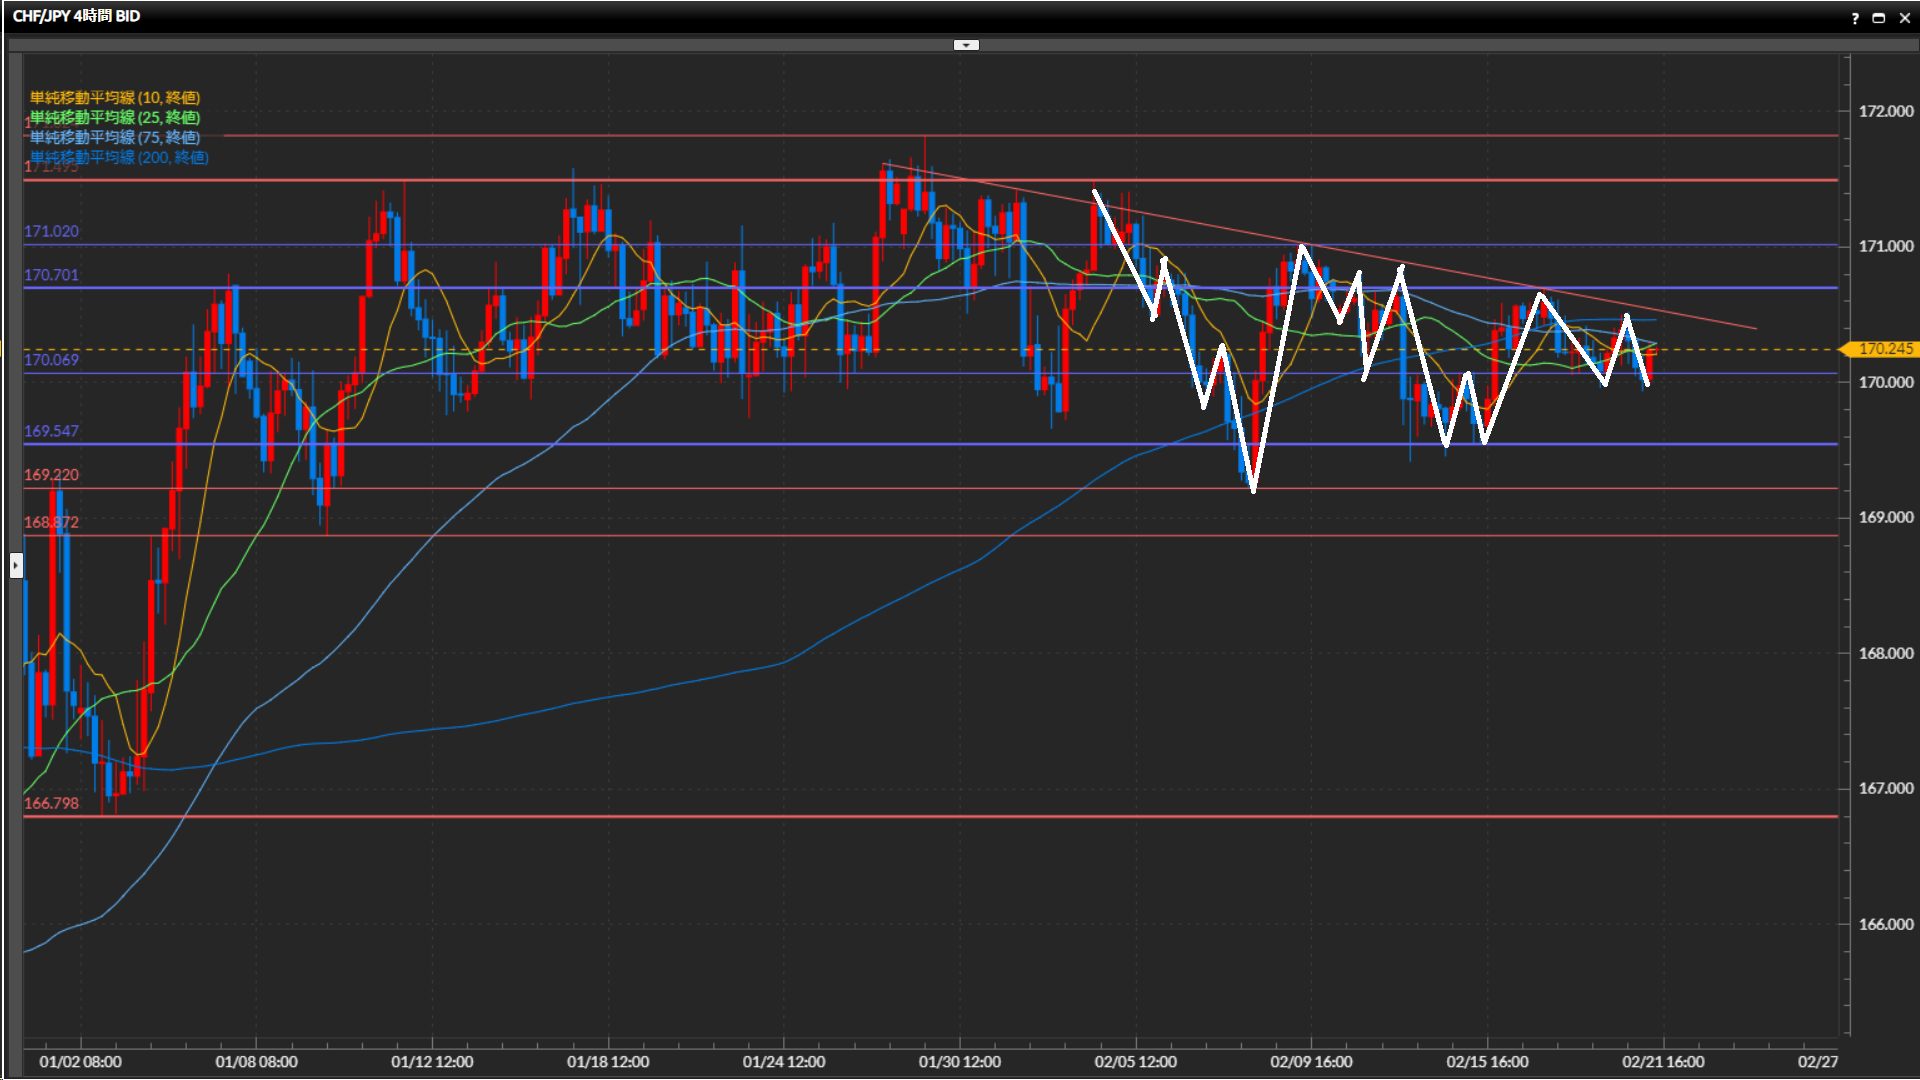Expand the left side panel arrow
Viewport: 1920px width, 1080px height.
pos(16,566)
